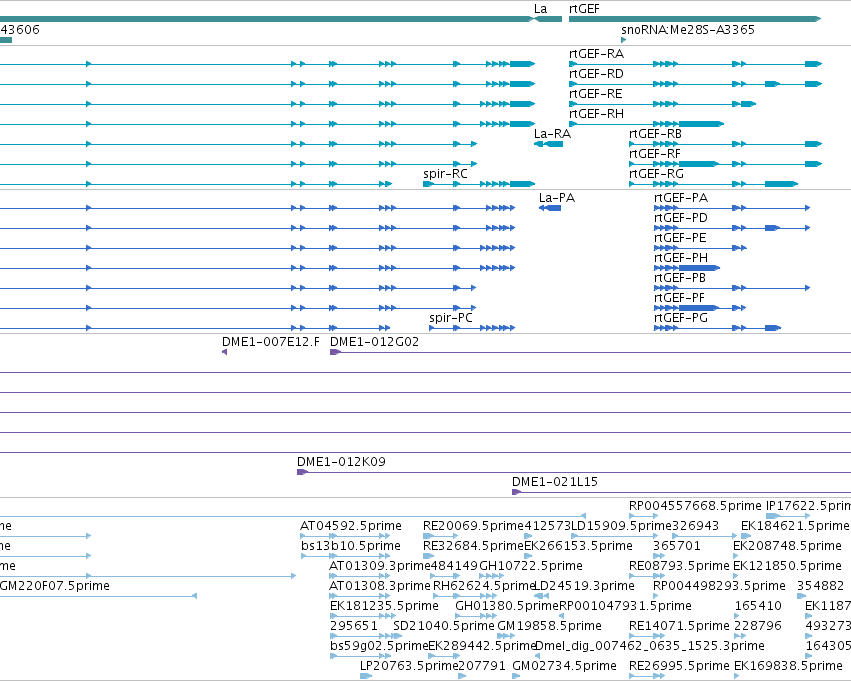The height and width of the screenshot is (681, 851).
Task: Open the rtGEF-PB protein label
Action: (679, 278)
